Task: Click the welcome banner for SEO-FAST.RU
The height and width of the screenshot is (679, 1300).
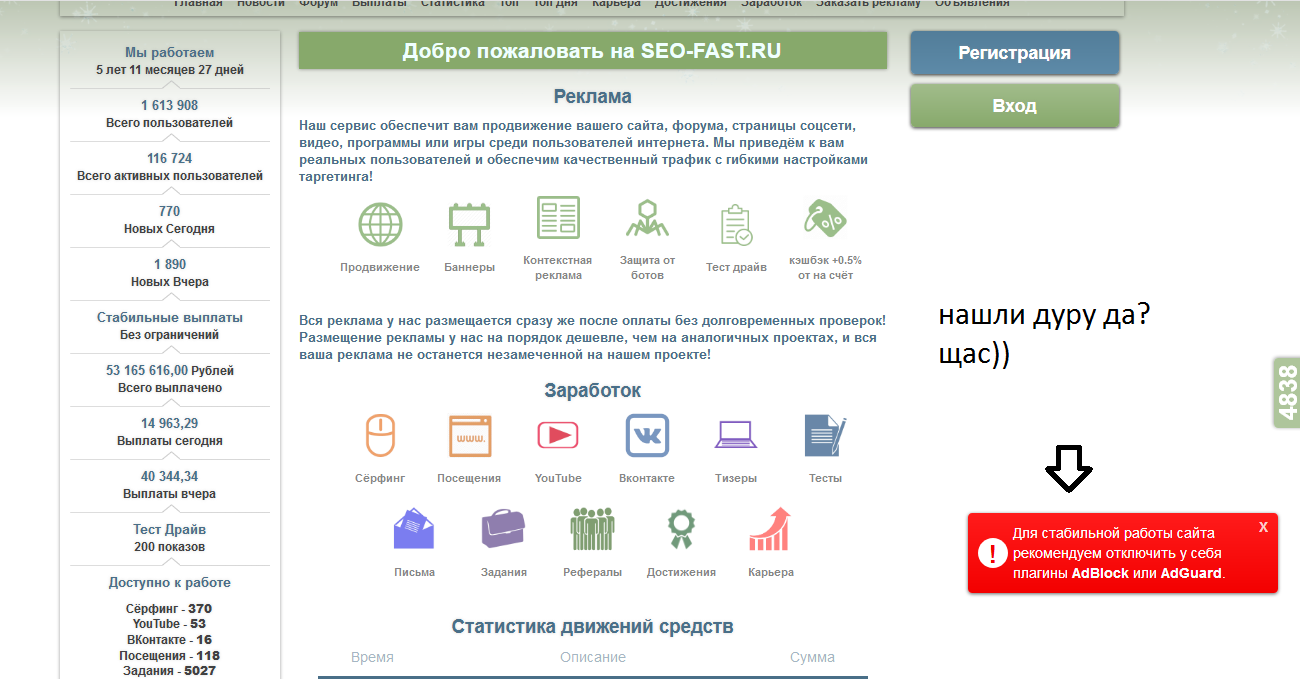Action: click(x=592, y=51)
